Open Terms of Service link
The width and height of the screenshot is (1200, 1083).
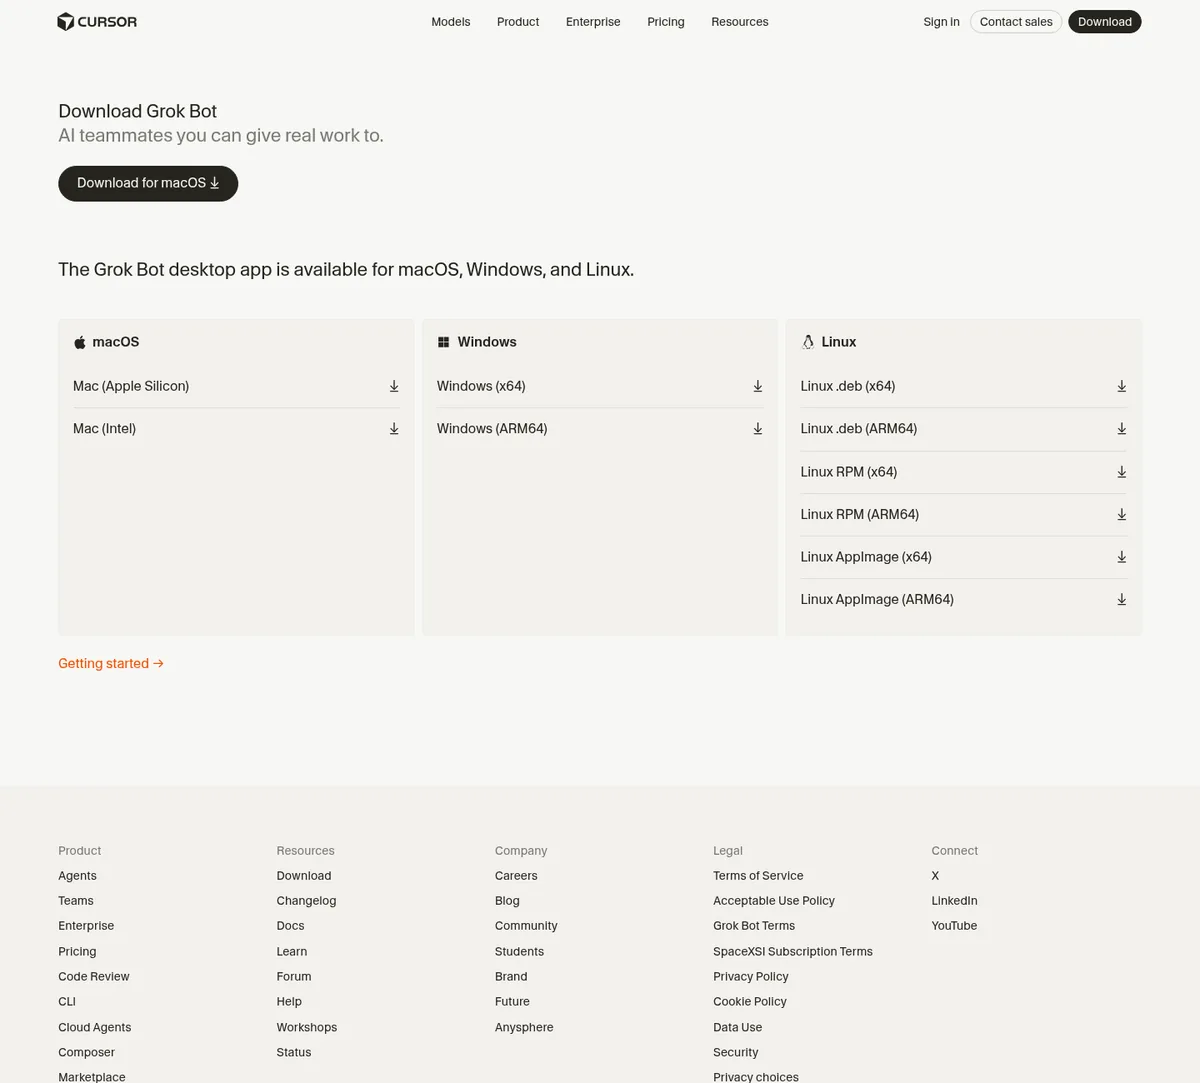[758, 876]
